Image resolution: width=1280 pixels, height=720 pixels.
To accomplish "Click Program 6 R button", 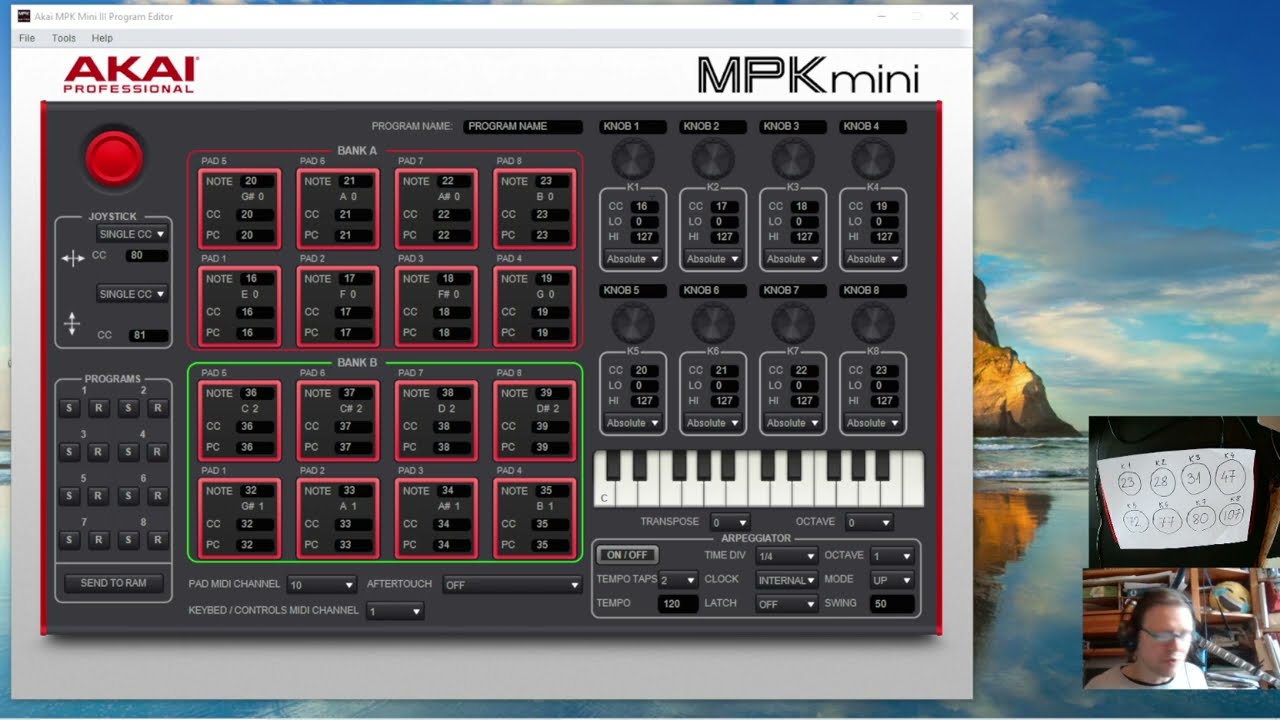I will [157, 496].
